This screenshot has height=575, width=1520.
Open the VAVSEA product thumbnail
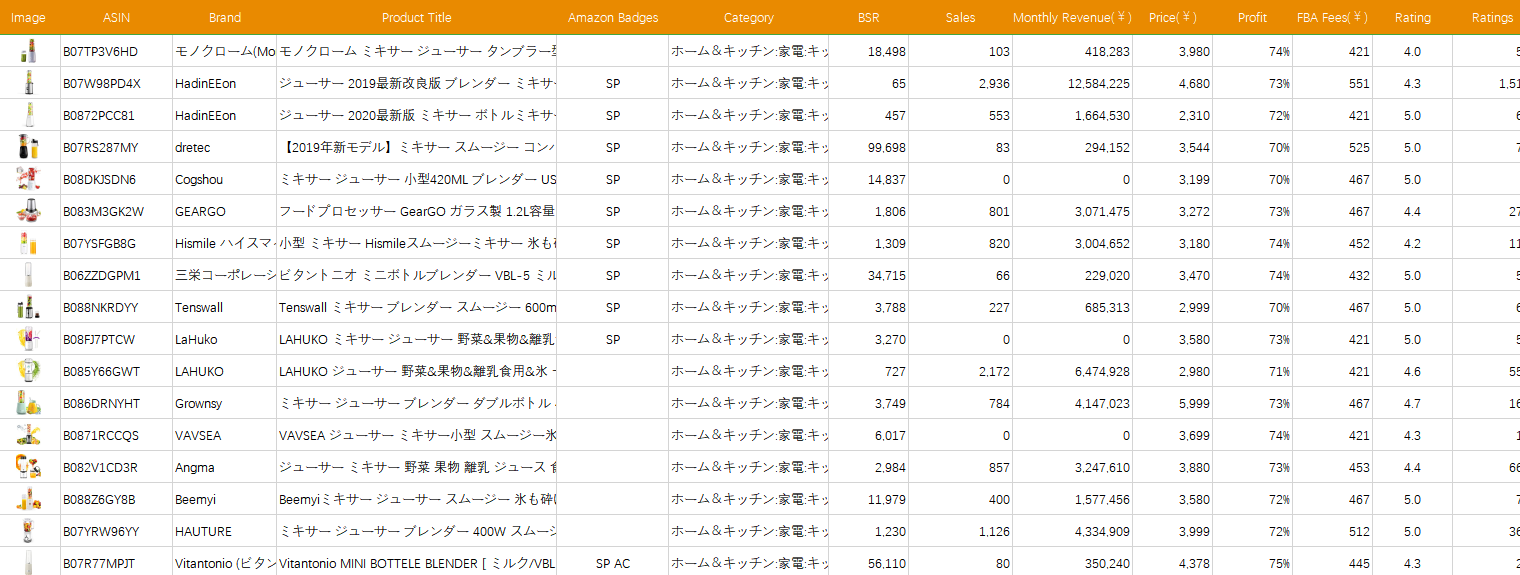coord(27,435)
